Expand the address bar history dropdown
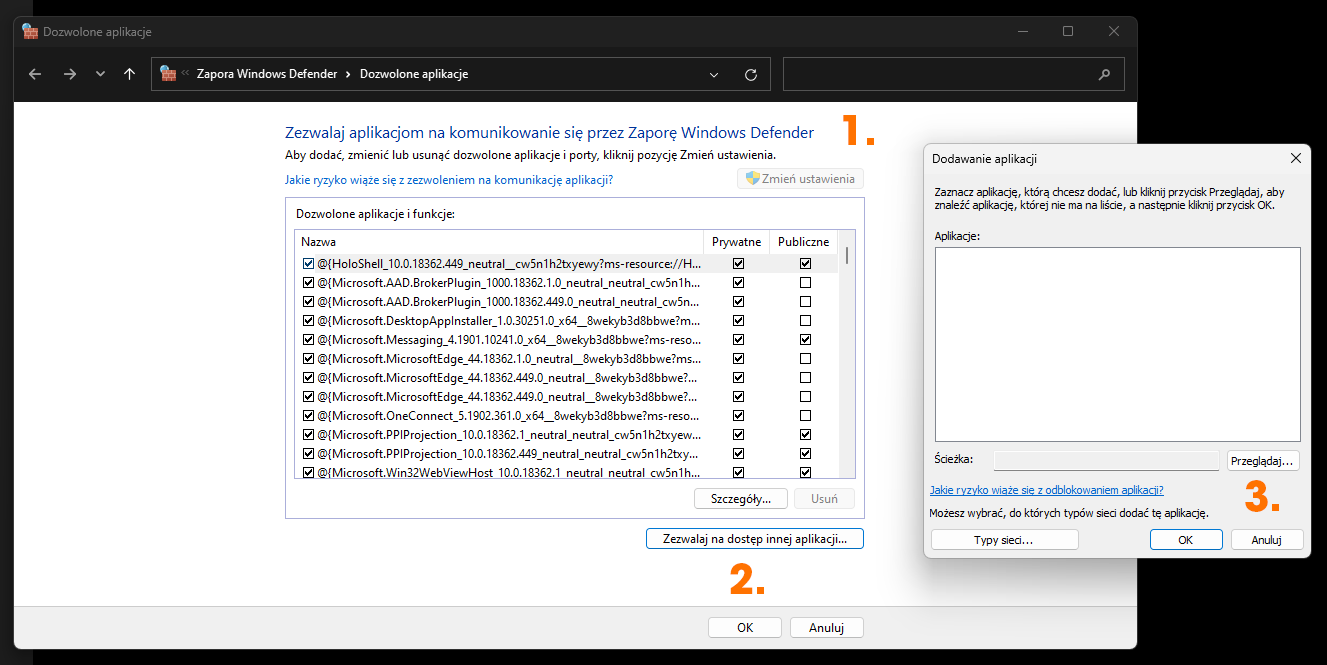Screen dimensions: 1327x665 [714, 74]
